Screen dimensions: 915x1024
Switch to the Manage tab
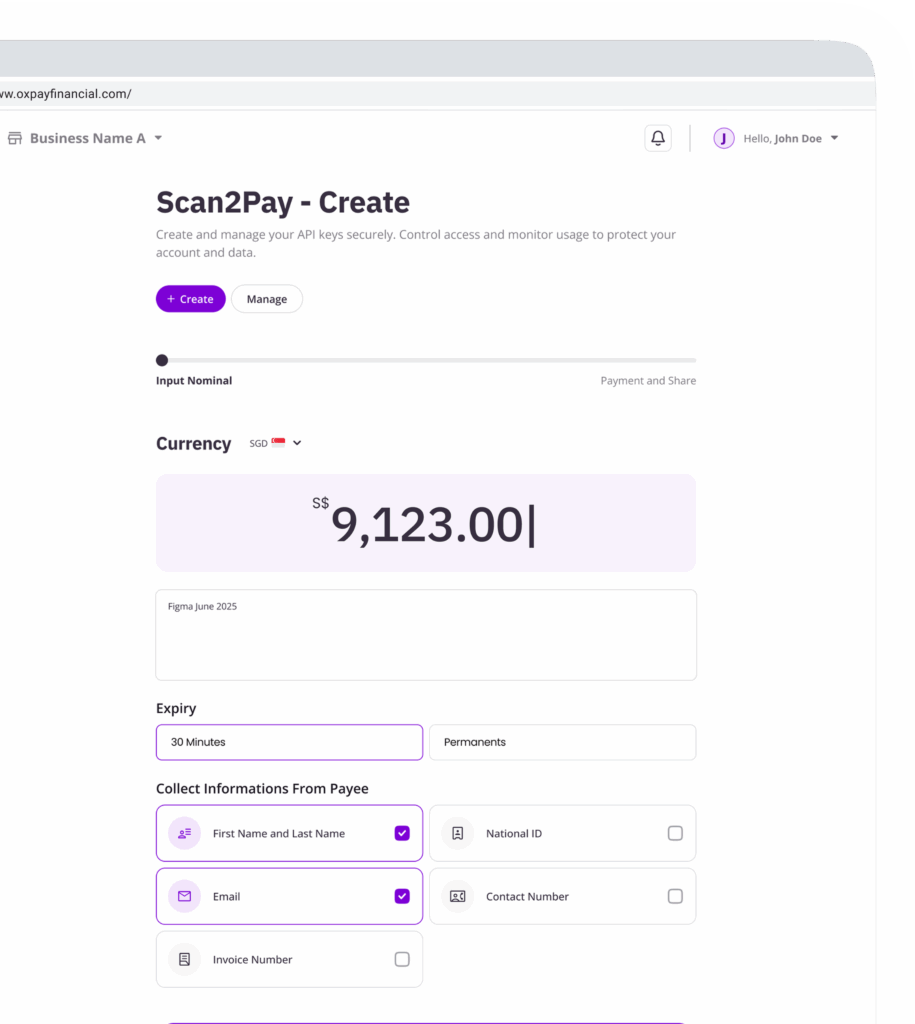pyautogui.click(x=267, y=299)
